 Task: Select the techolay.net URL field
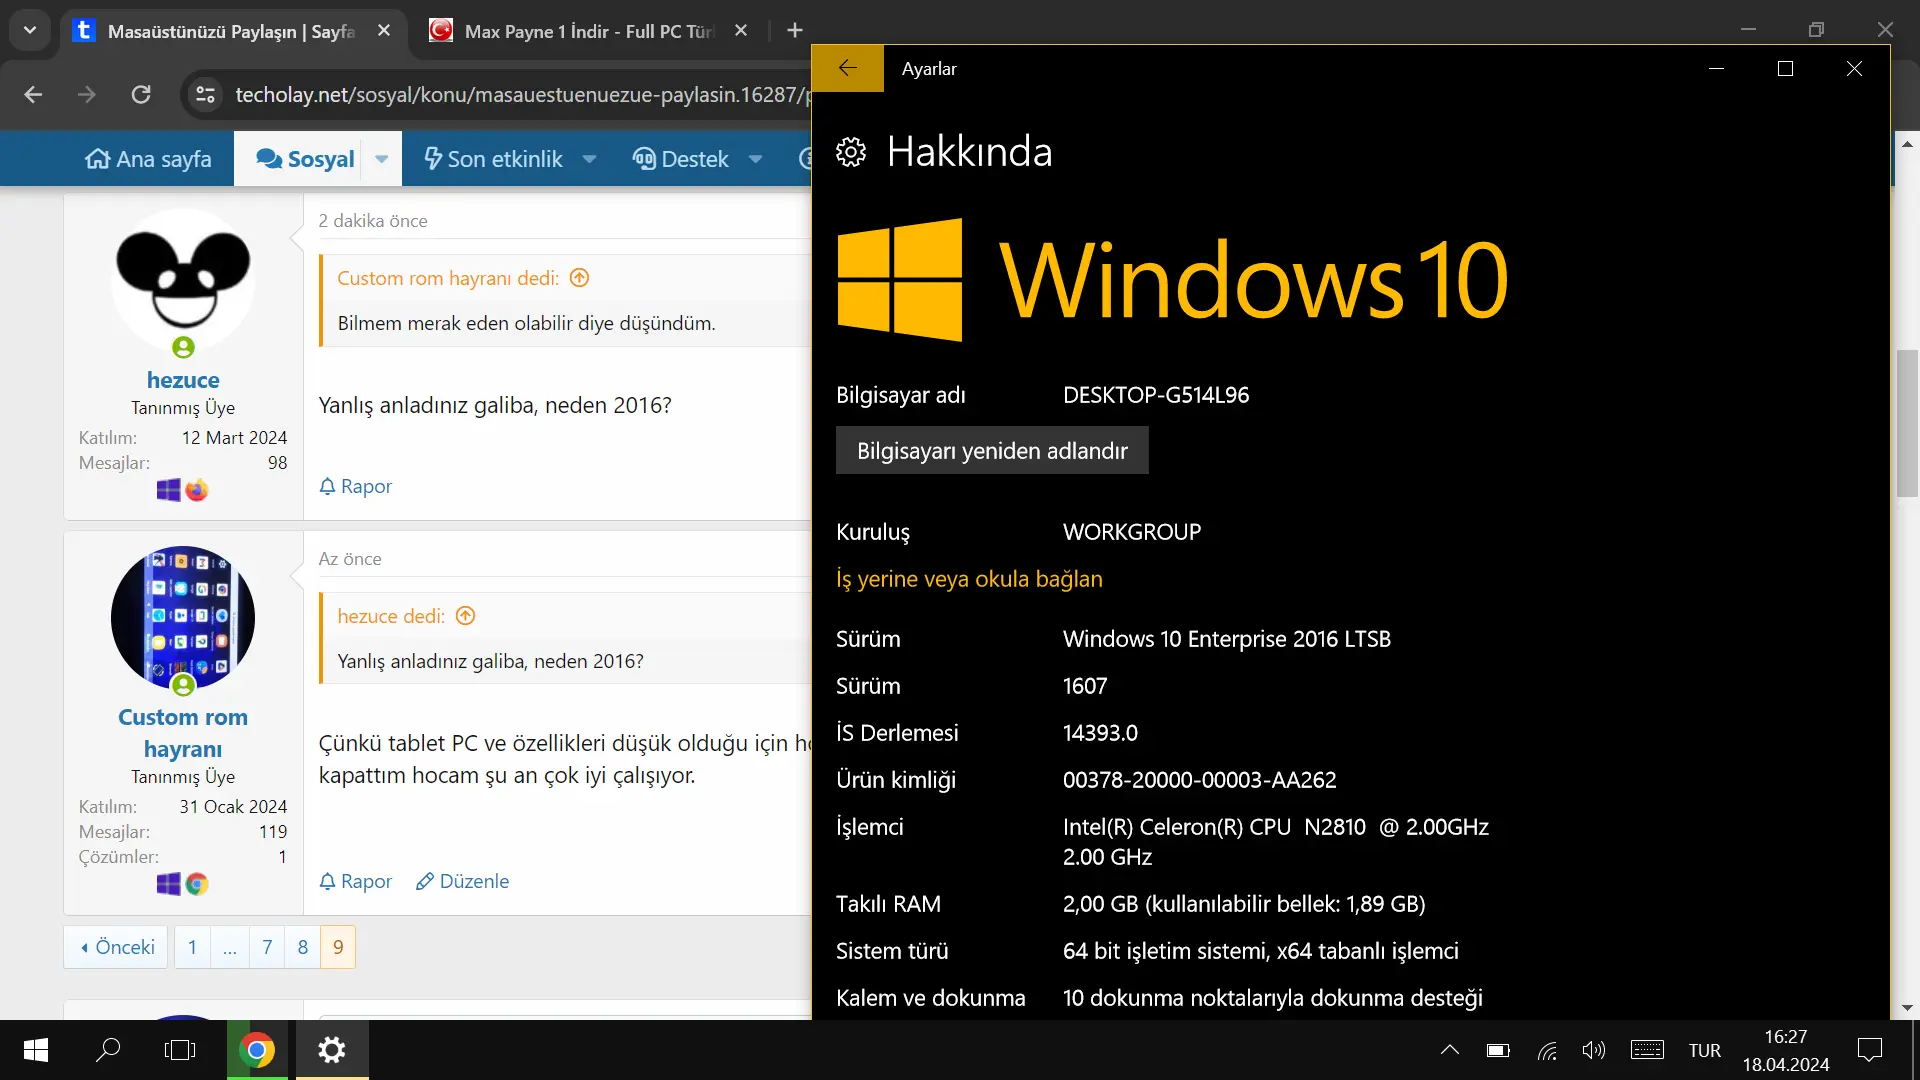pos(520,95)
